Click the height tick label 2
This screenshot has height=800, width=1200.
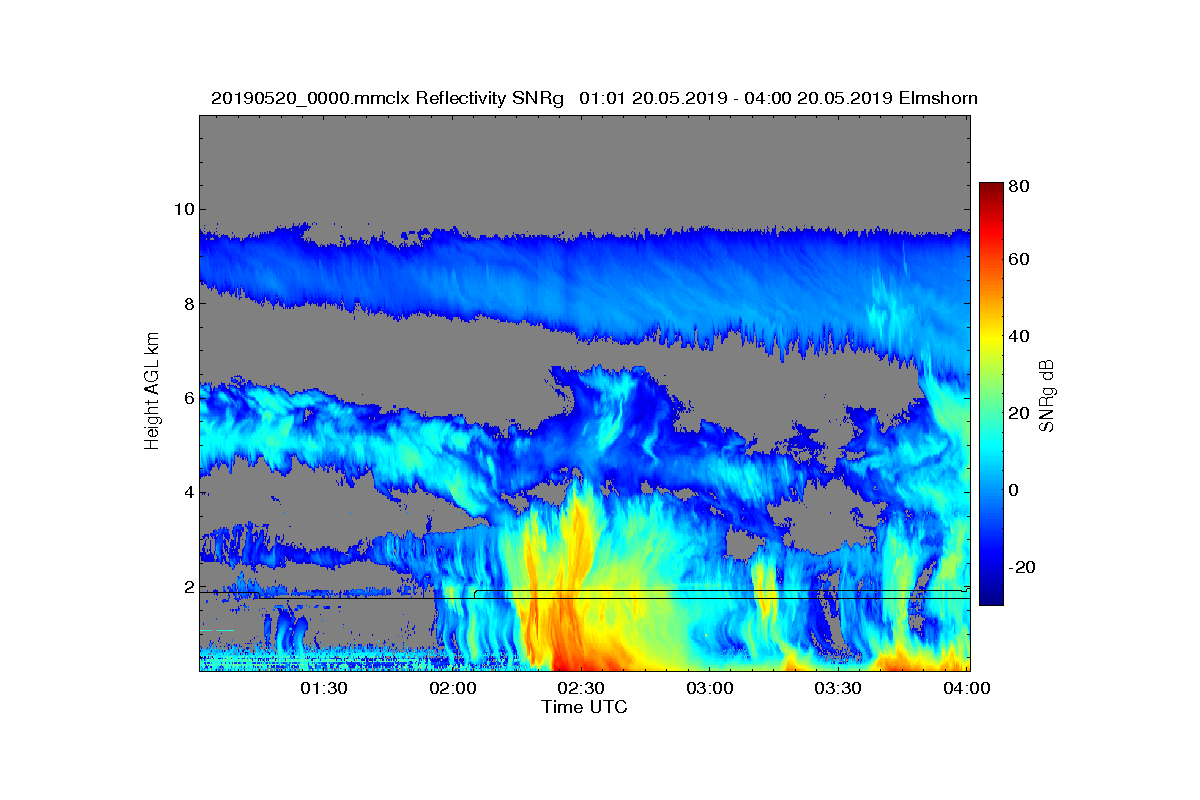tap(188, 587)
